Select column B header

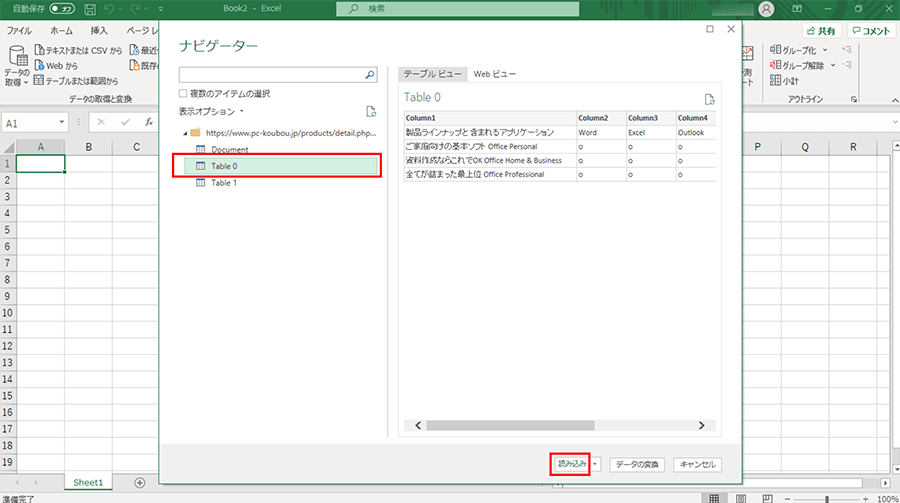88,147
